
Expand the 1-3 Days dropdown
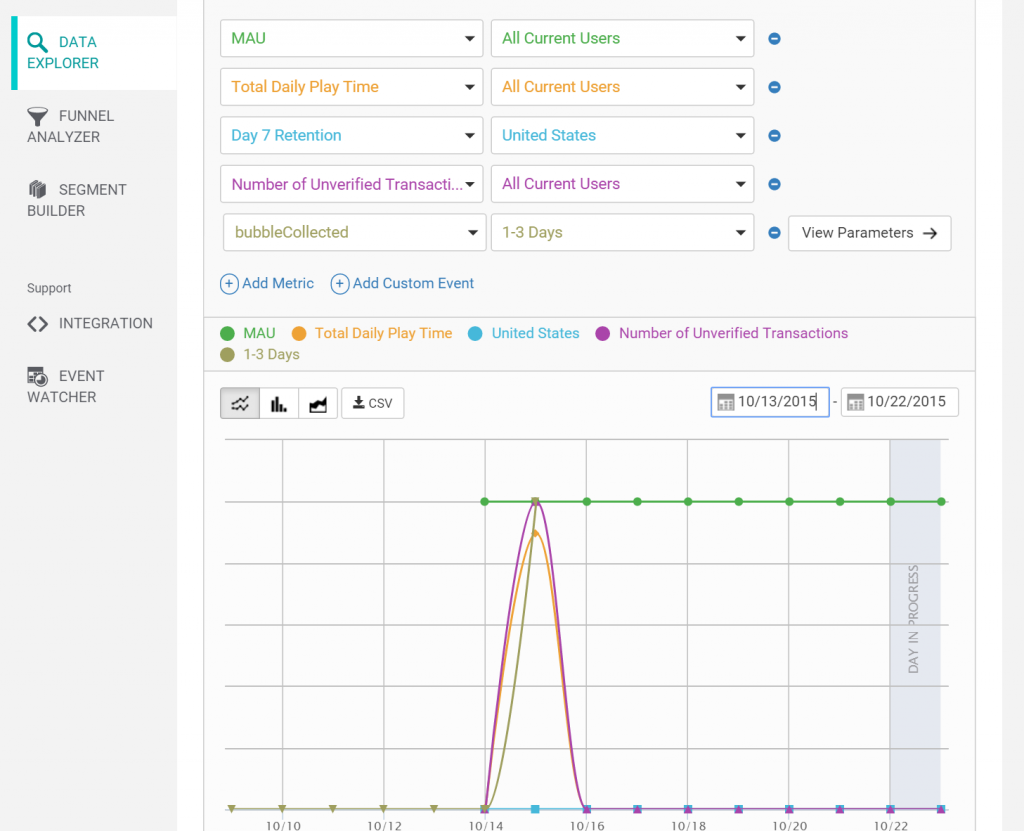coord(622,233)
